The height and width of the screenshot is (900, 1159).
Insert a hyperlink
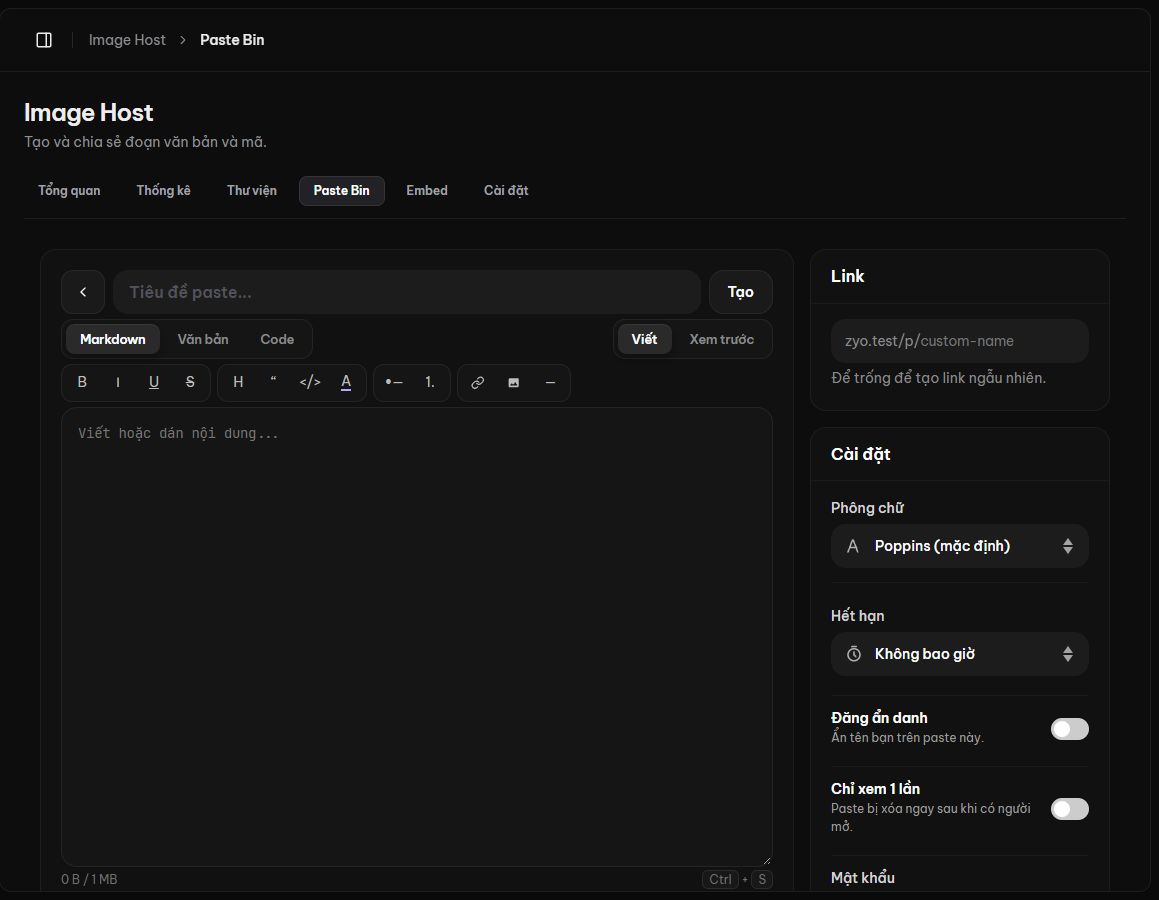point(477,382)
